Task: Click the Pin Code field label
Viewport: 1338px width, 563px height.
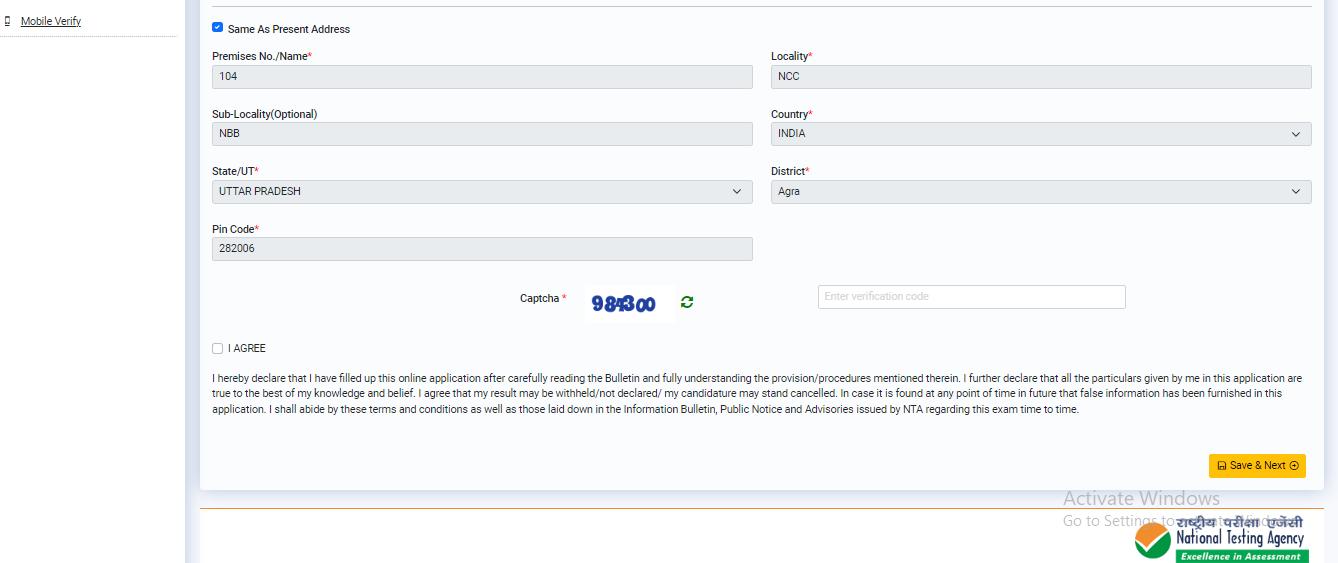Action: (x=234, y=230)
